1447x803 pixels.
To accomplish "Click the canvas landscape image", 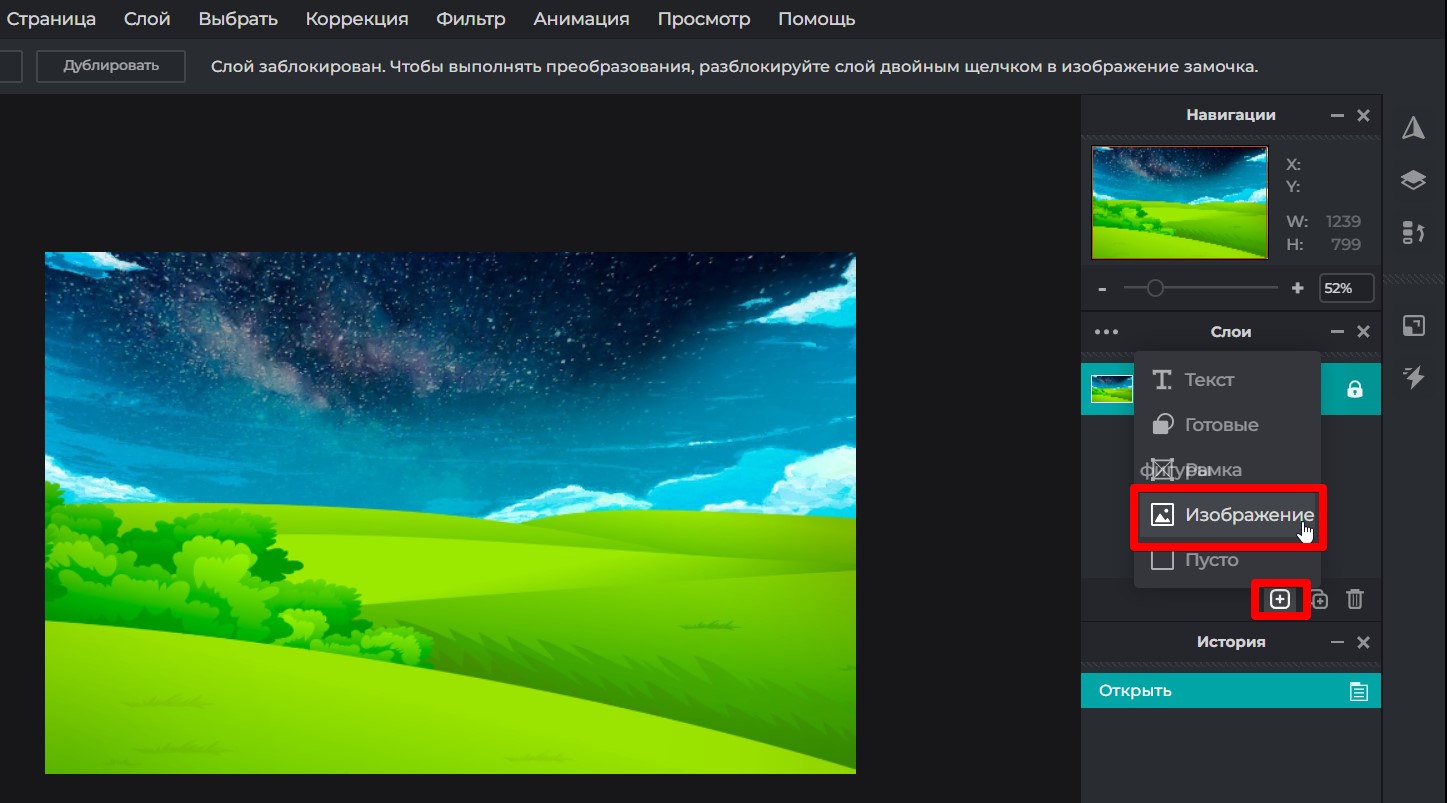I will (450, 513).
